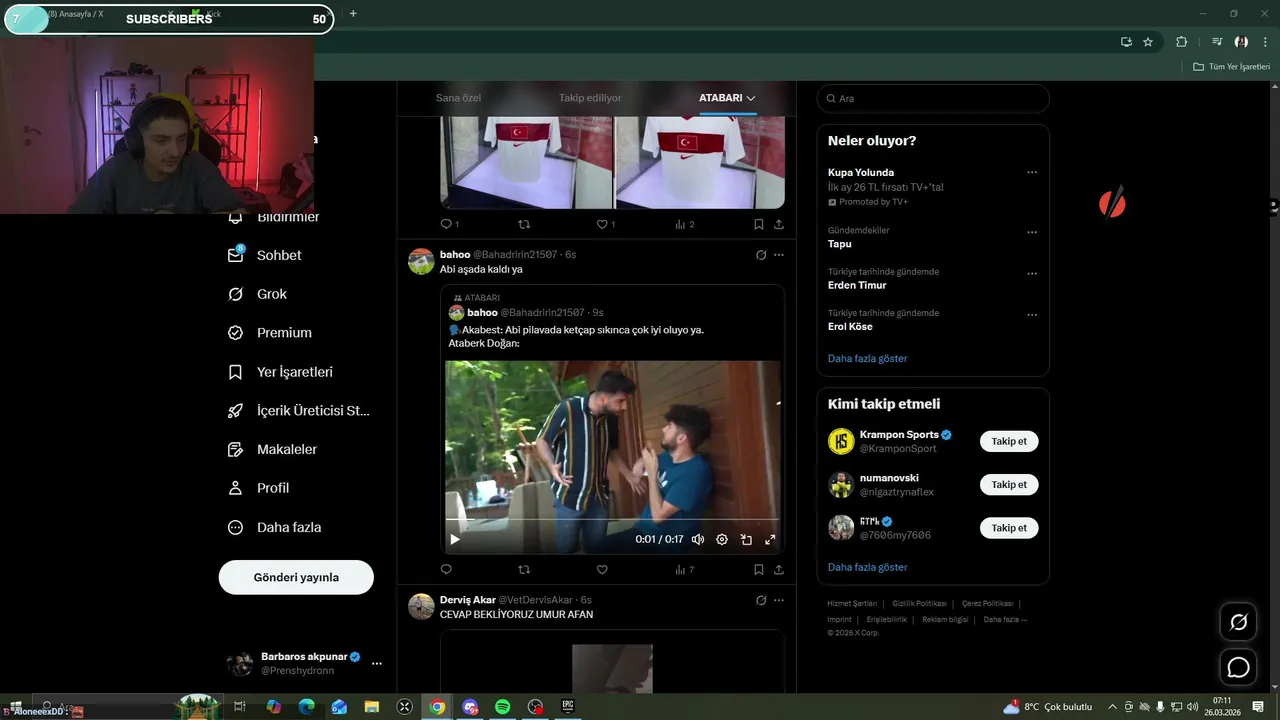Share the jersey photo post
Viewport: 1280px width, 720px height.
pyautogui.click(x=779, y=224)
